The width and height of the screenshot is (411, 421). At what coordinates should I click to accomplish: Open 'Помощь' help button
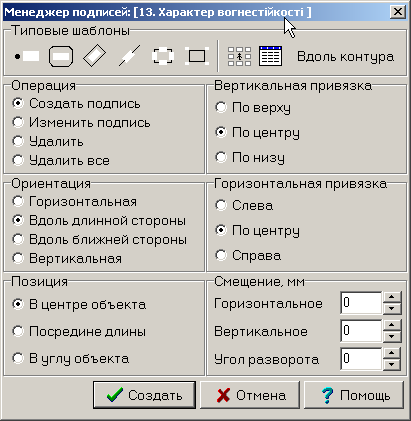click(x=354, y=395)
